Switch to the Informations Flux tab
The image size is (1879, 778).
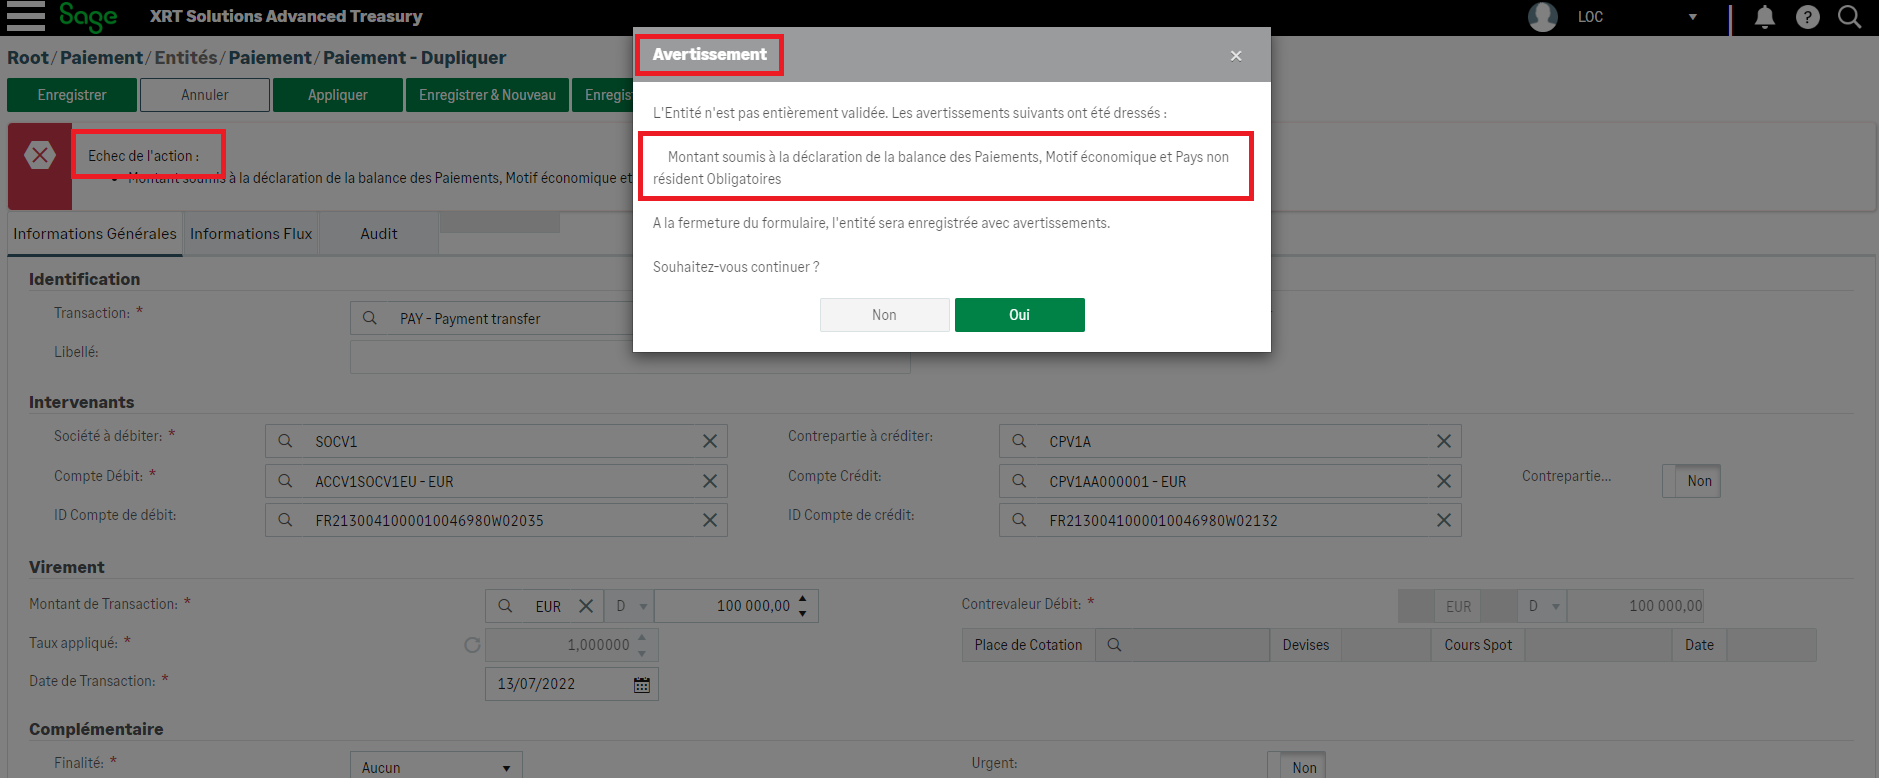point(251,234)
